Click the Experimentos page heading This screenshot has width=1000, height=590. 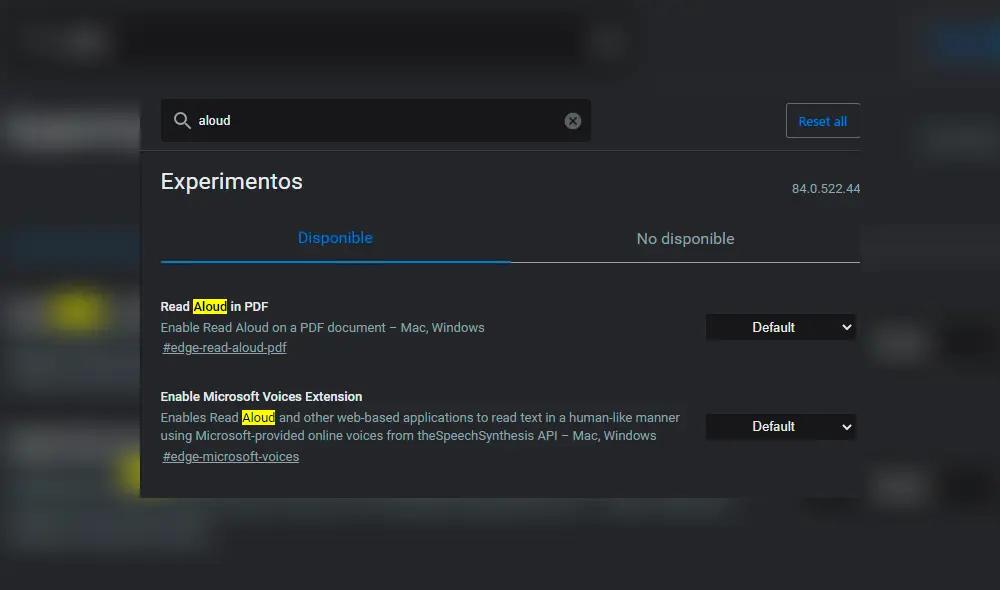231,181
